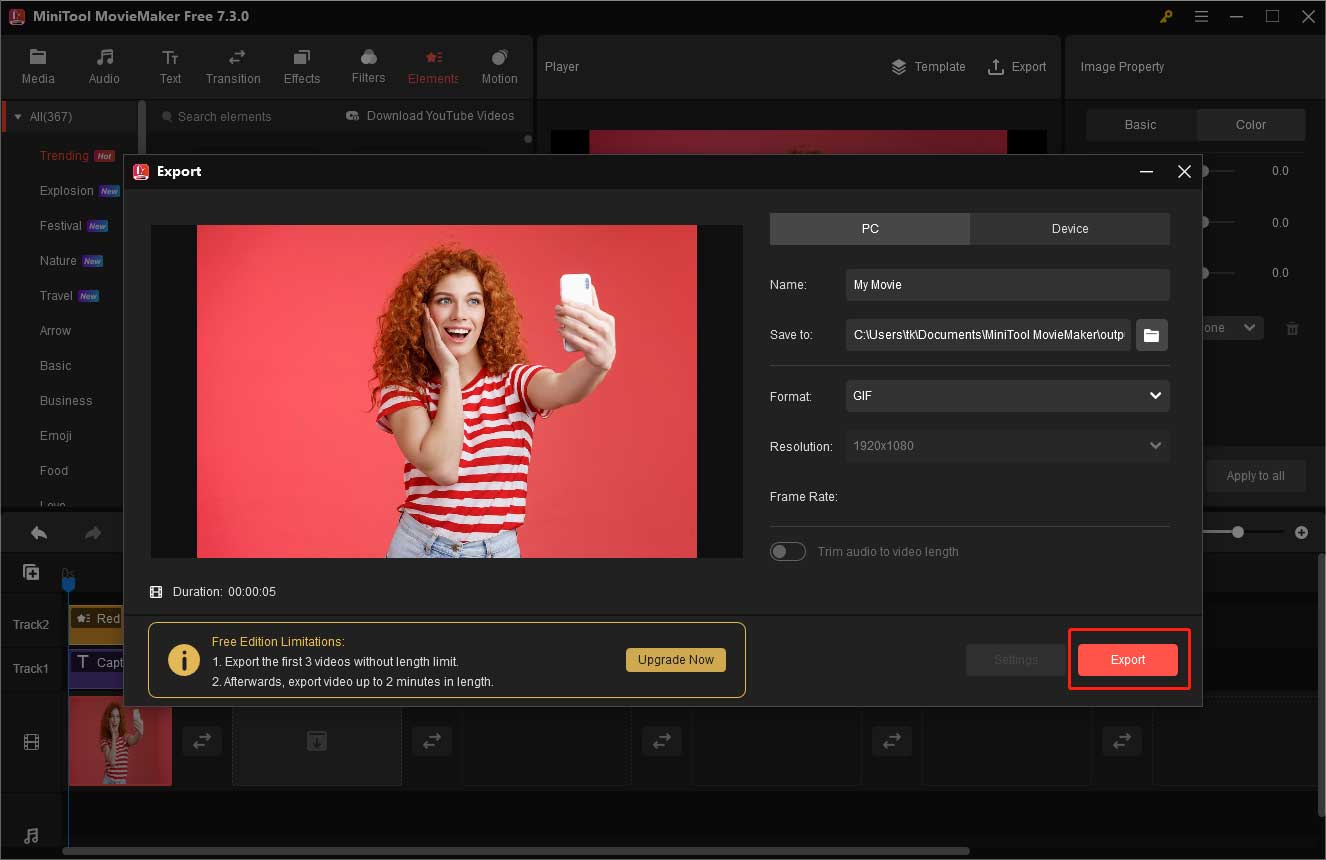Image resolution: width=1326 pixels, height=860 pixels.
Task: Select the Emoji elements category
Action: (x=55, y=436)
